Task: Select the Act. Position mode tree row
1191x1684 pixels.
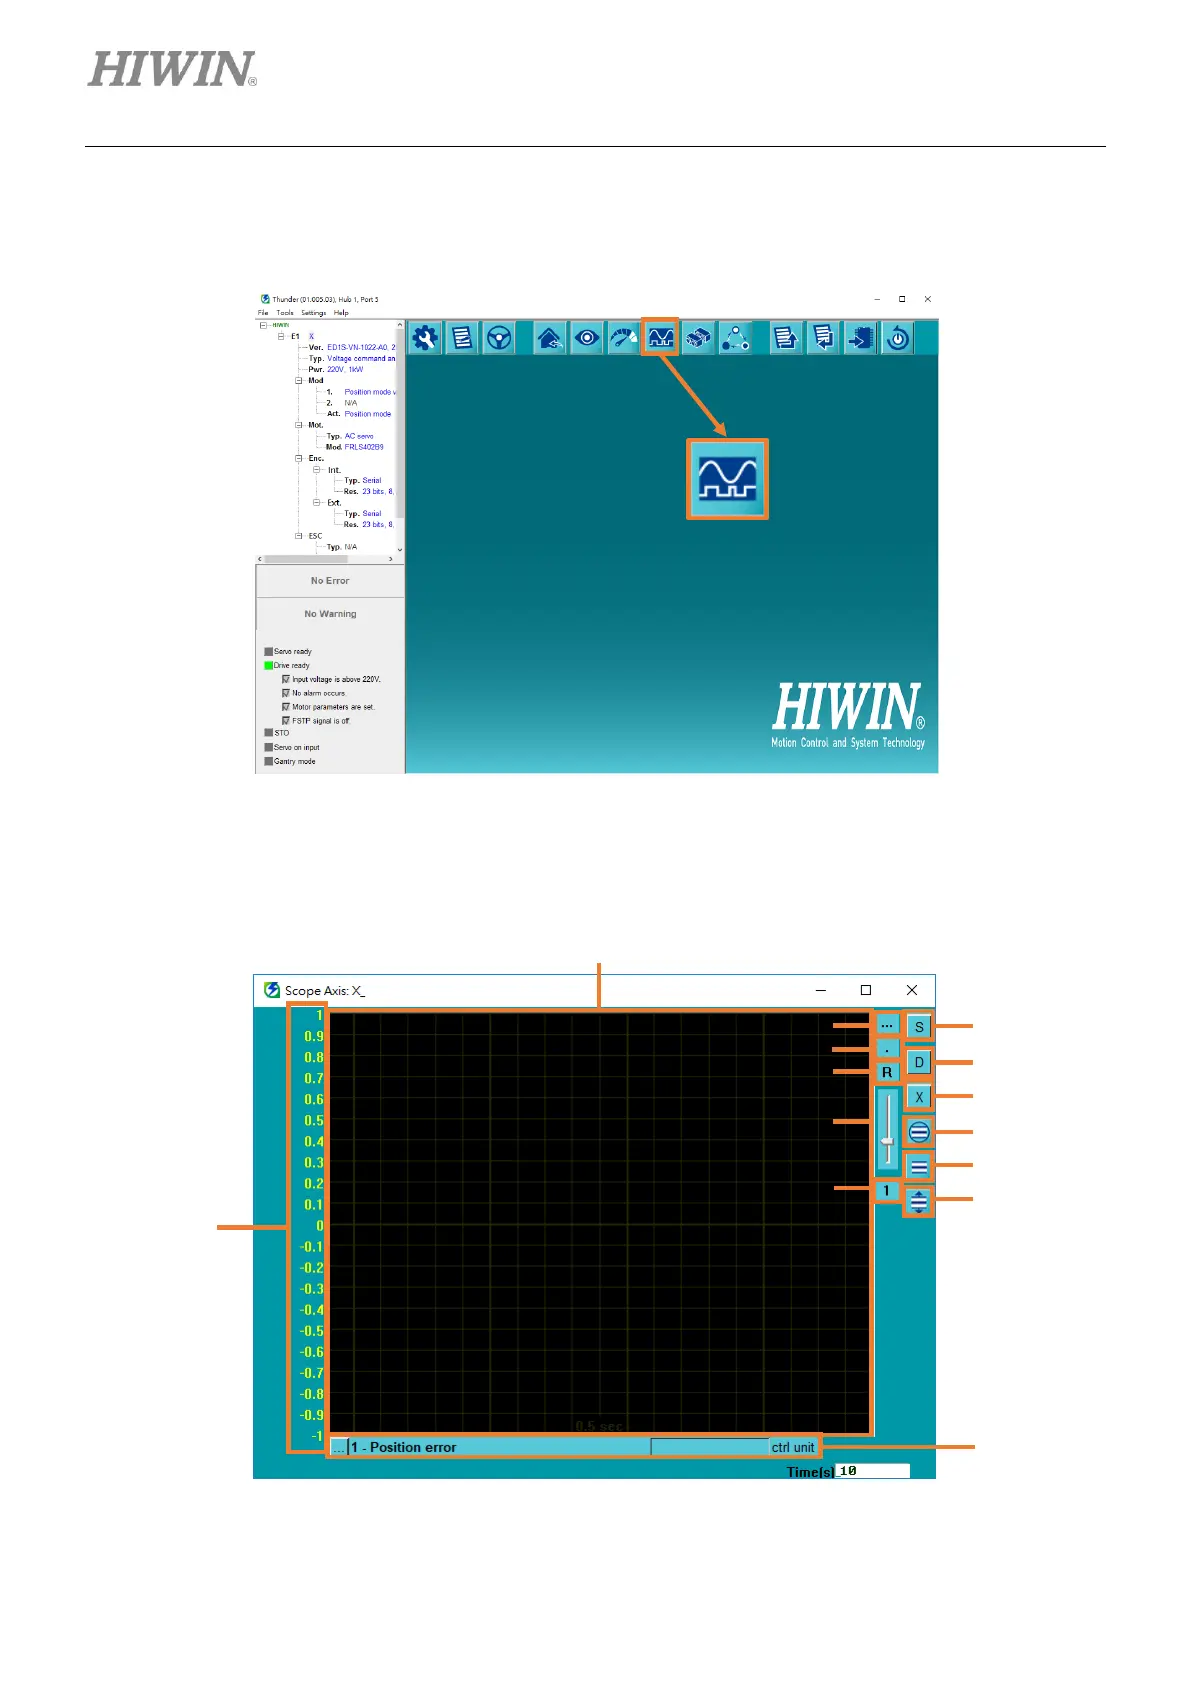Action: 359,413
